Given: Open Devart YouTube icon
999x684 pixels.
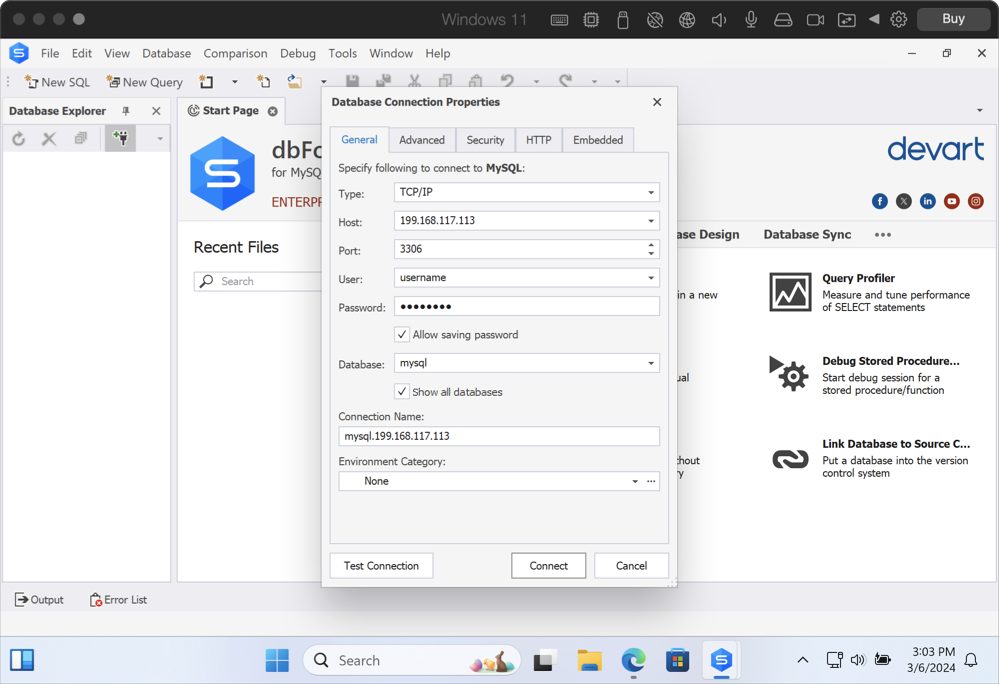Looking at the screenshot, I should [x=952, y=201].
